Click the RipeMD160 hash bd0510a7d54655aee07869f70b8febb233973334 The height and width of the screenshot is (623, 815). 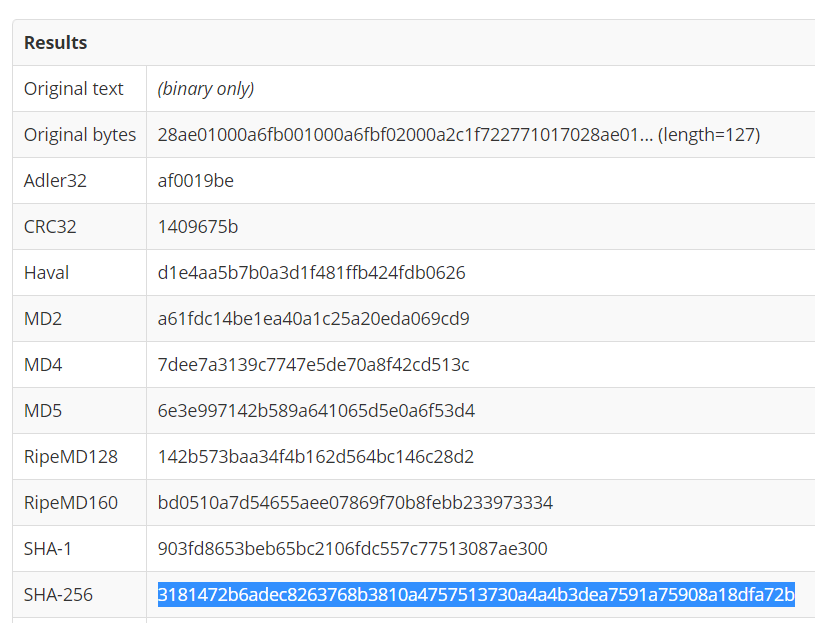(x=355, y=503)
